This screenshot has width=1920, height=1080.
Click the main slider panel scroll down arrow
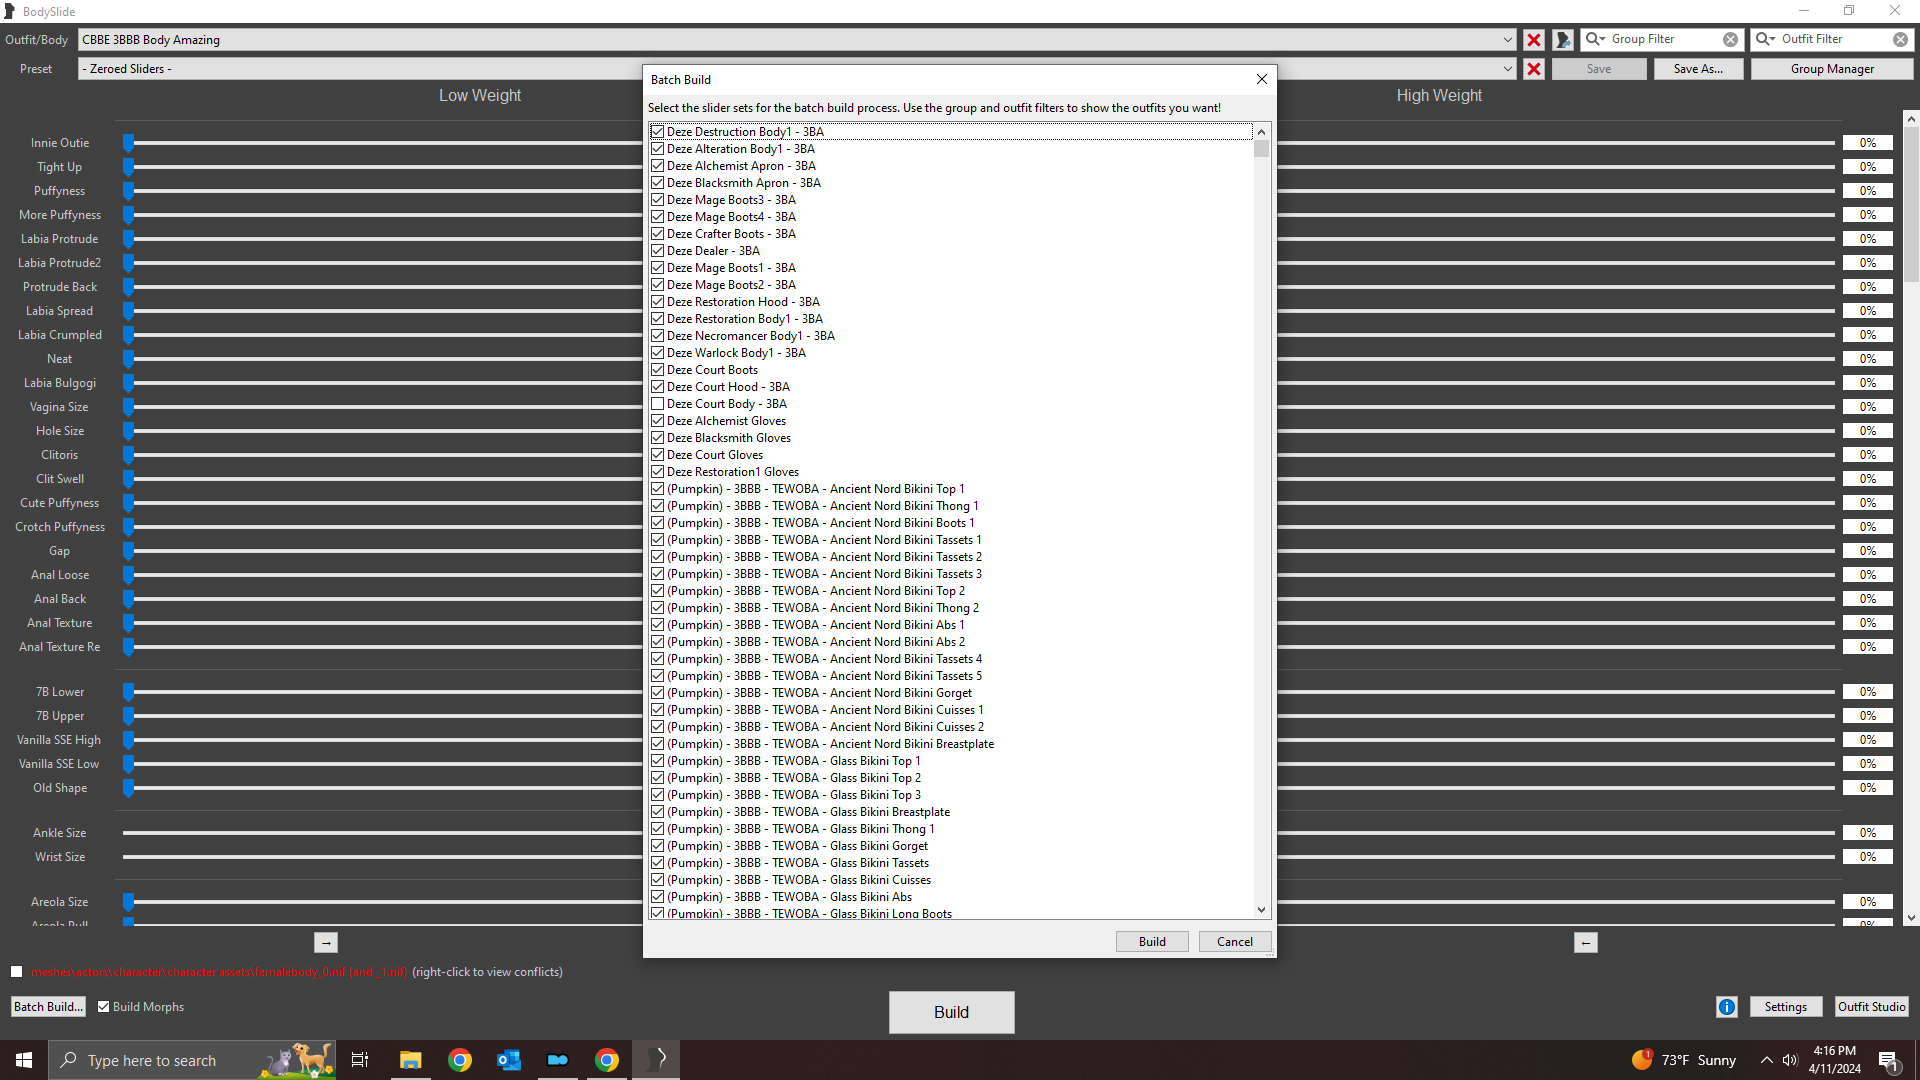pos(1911,918)
